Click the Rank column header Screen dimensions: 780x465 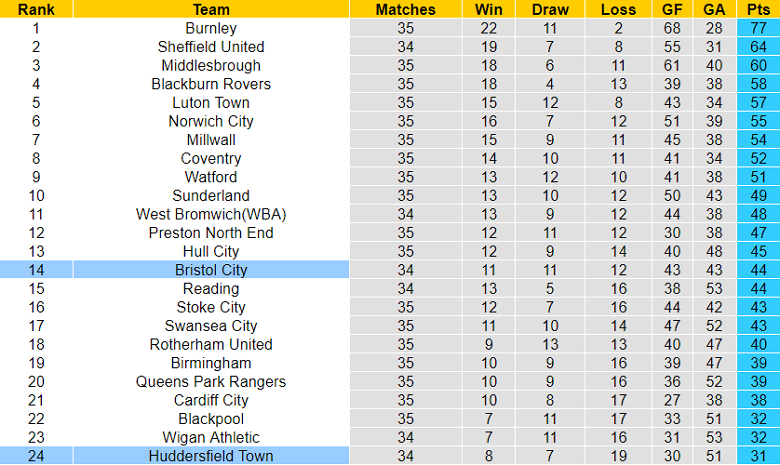36,9
